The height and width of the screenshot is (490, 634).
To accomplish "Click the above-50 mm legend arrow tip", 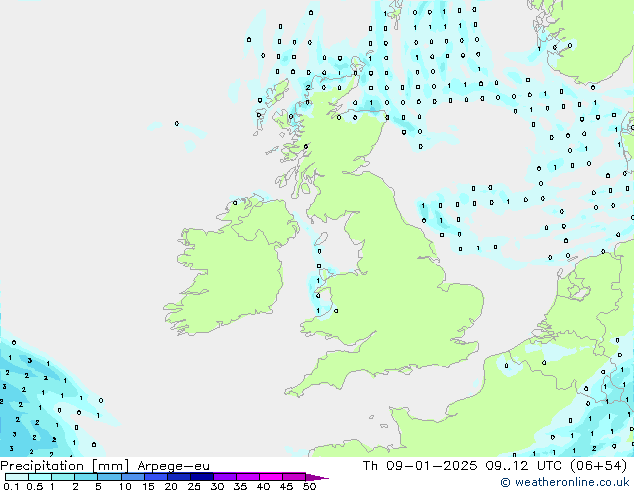I will tap(317, 477).
